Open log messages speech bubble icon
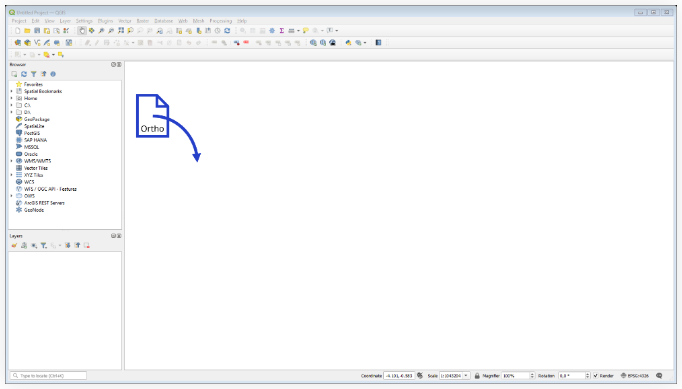 [x=659, y=376]
